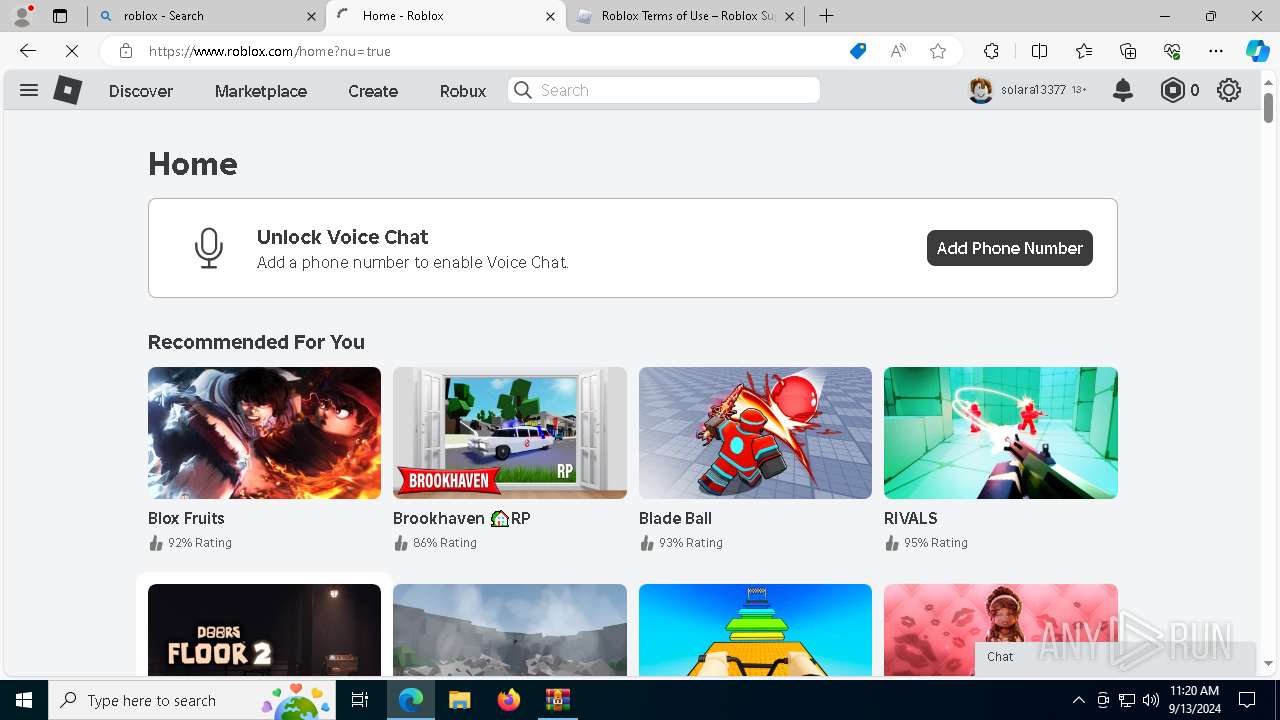
Task: Open the Blox Fruits title link
Action: pos(186,518)
